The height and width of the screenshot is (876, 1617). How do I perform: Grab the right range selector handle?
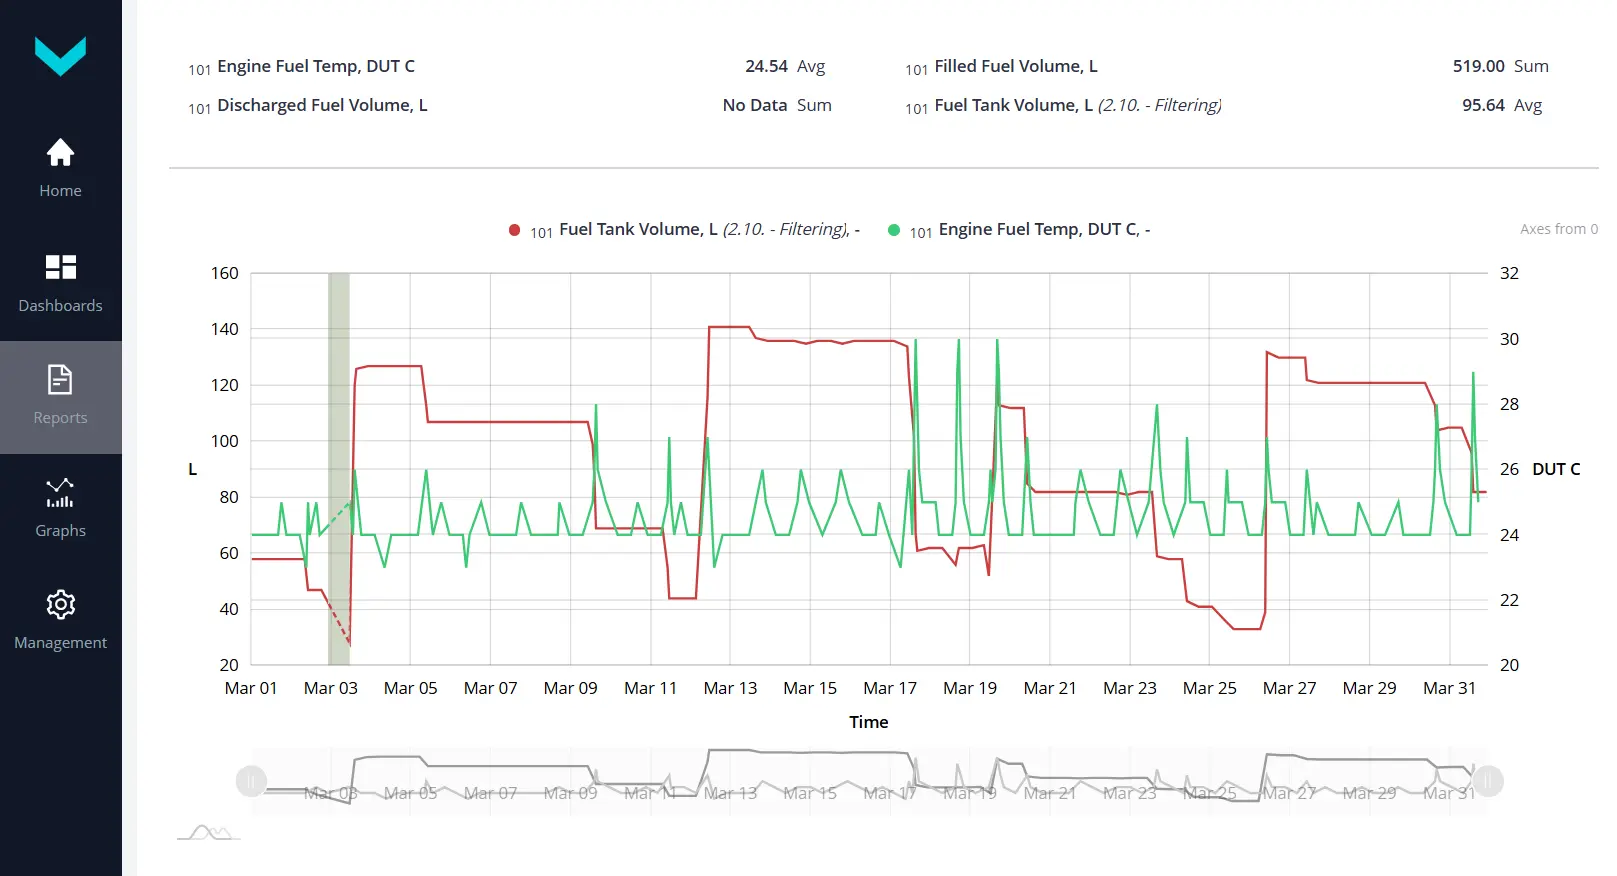coord(1488,781)
